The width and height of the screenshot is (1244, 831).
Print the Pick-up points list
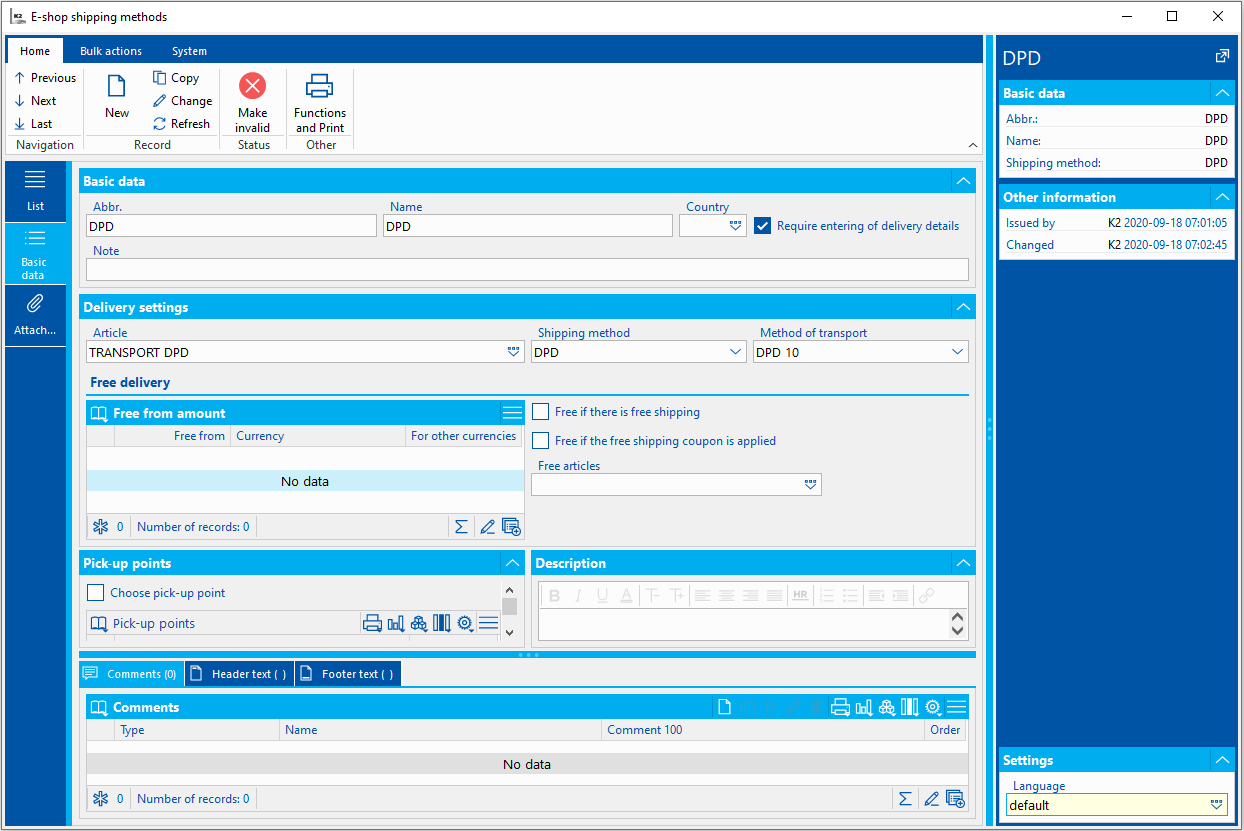click(372, 623)
